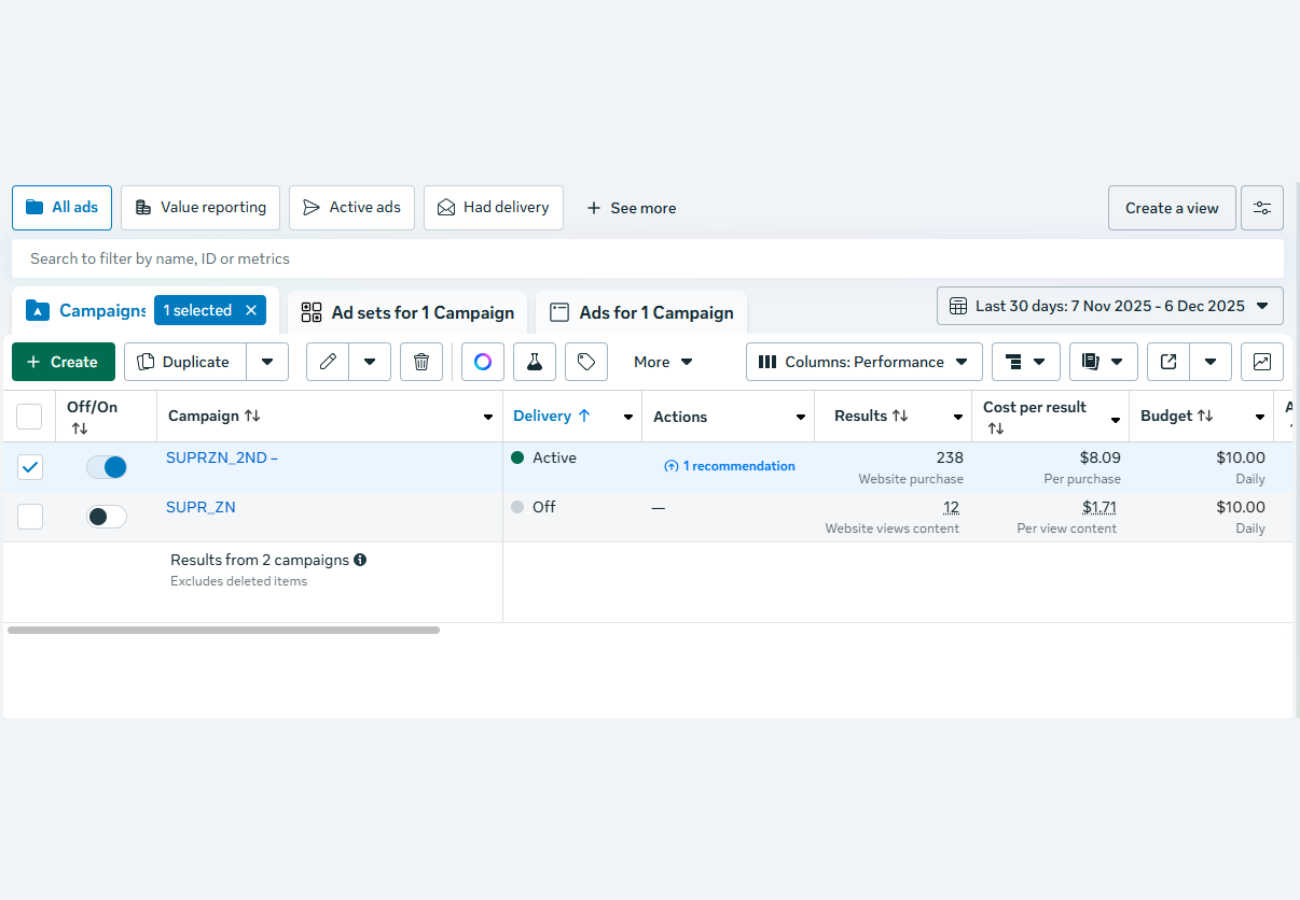Viewport: 1300px width, 900px height.
Task: Open filter settings sliders icon
Action: (1262, 208)
